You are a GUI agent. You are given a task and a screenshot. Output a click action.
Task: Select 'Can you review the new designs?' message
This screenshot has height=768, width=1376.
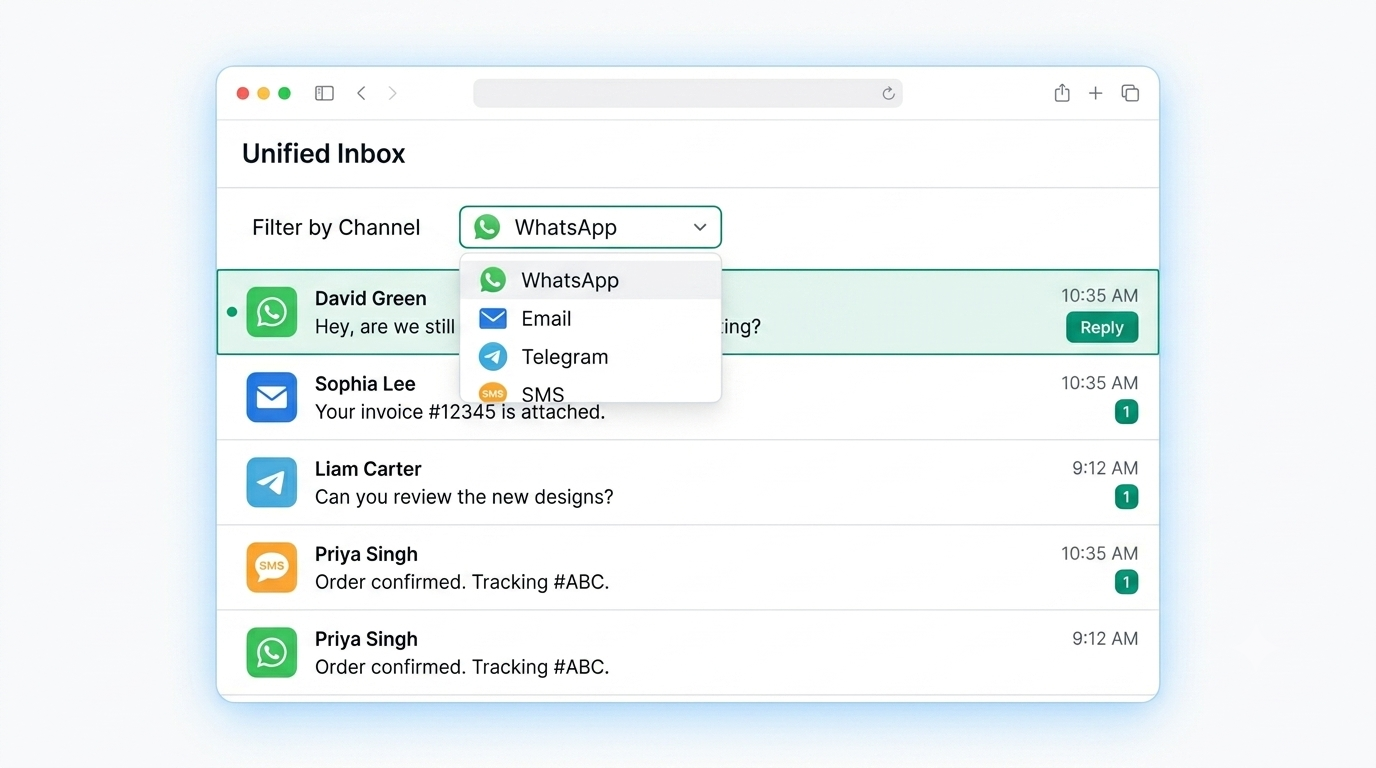[464, 497]
